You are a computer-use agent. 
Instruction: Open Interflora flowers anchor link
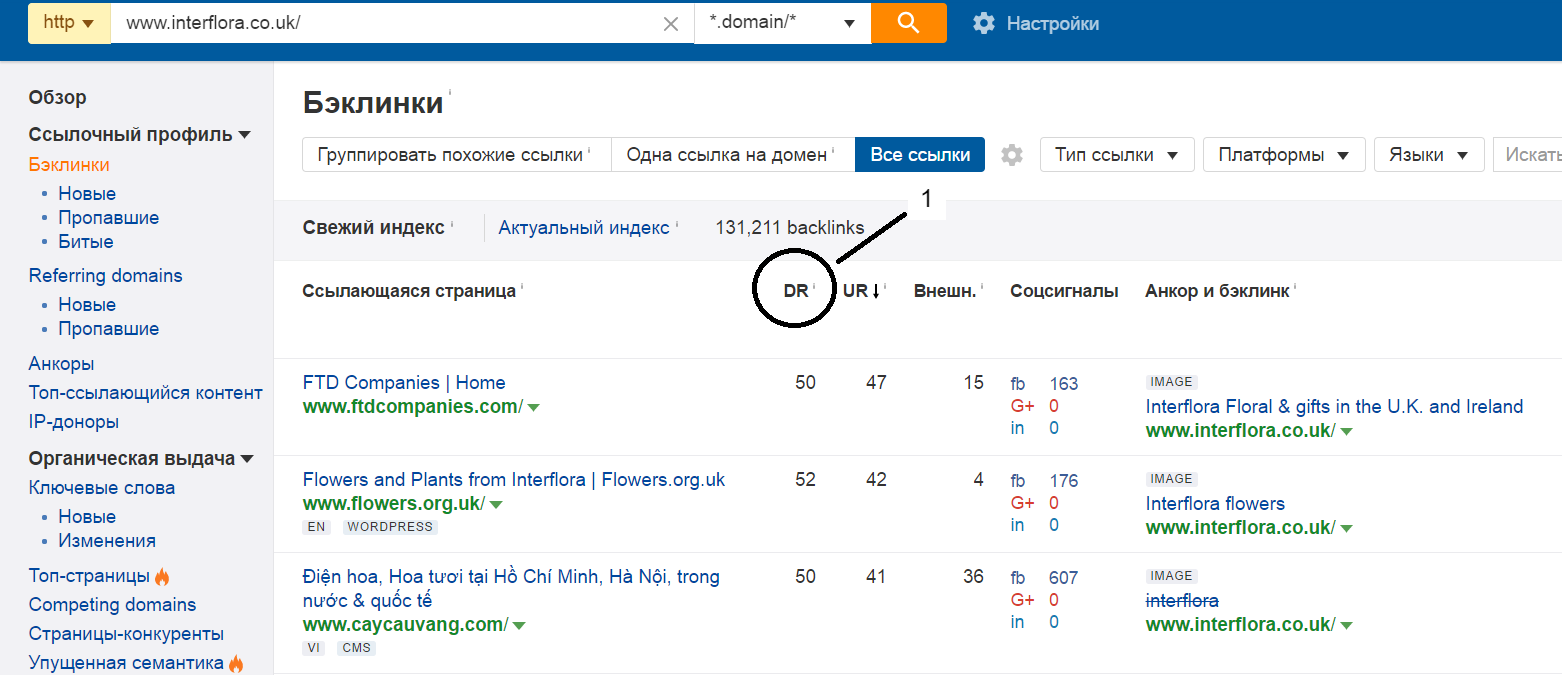coord(1215,504)
